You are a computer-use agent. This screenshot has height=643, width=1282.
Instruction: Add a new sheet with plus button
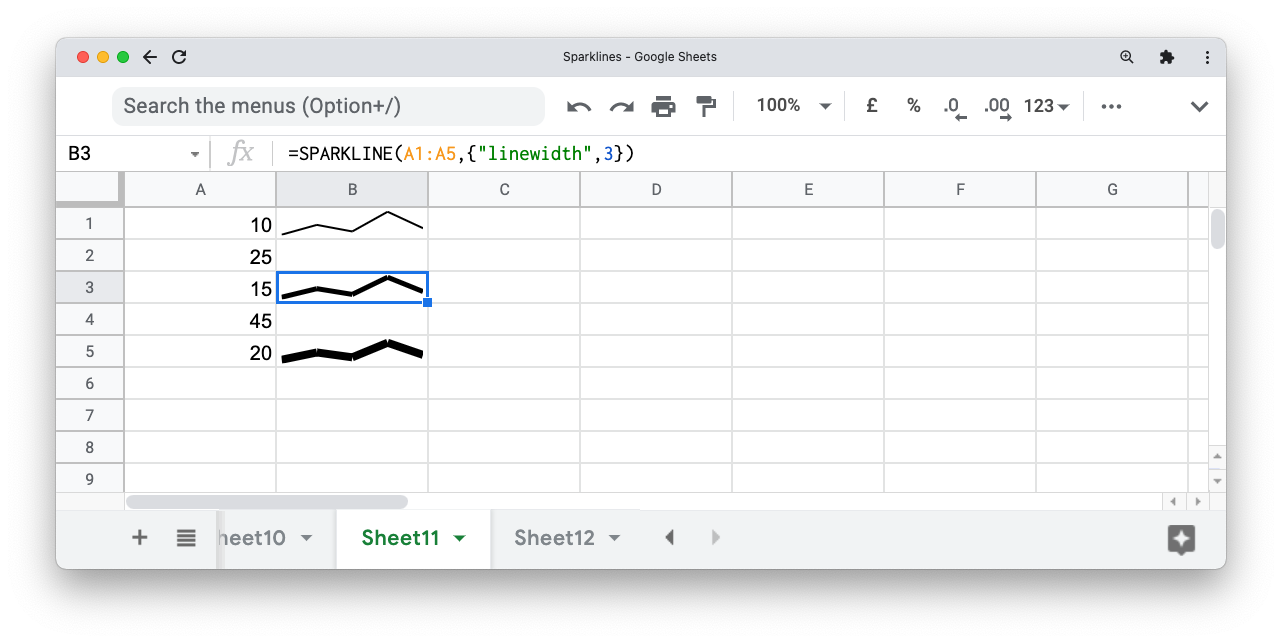tap(139, 537)
